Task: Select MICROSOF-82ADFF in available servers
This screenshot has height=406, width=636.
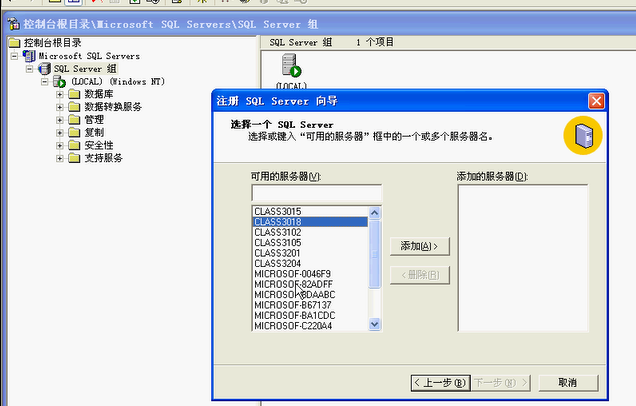Action: click(x=310, y=284)
